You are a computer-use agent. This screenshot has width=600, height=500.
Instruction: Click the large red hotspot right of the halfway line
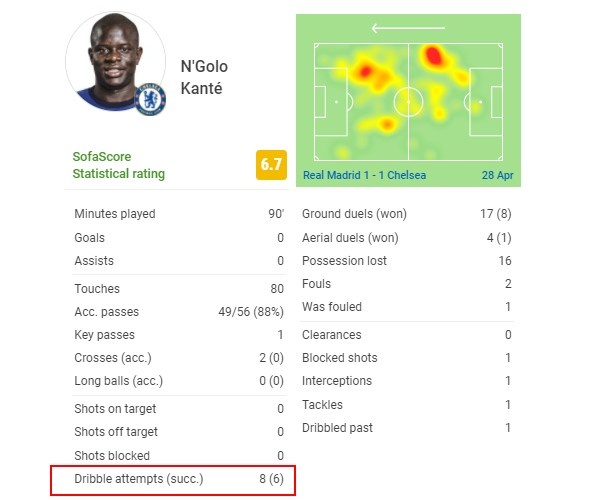[x=433, y=55]
